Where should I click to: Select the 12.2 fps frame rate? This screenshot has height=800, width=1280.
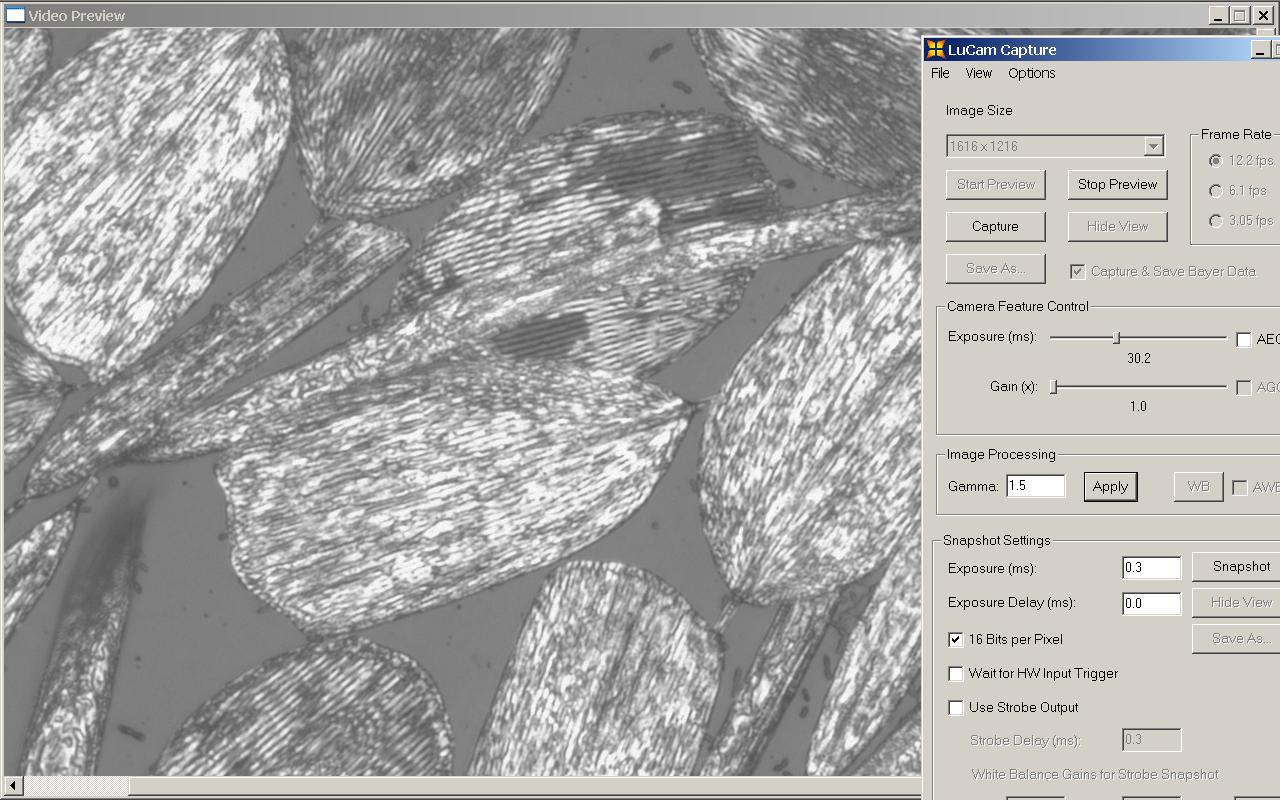(x=1216, y=161)
